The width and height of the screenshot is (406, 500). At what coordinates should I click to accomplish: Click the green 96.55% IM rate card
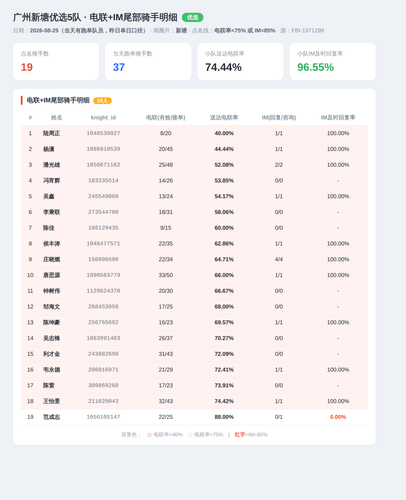click(332, 61)
